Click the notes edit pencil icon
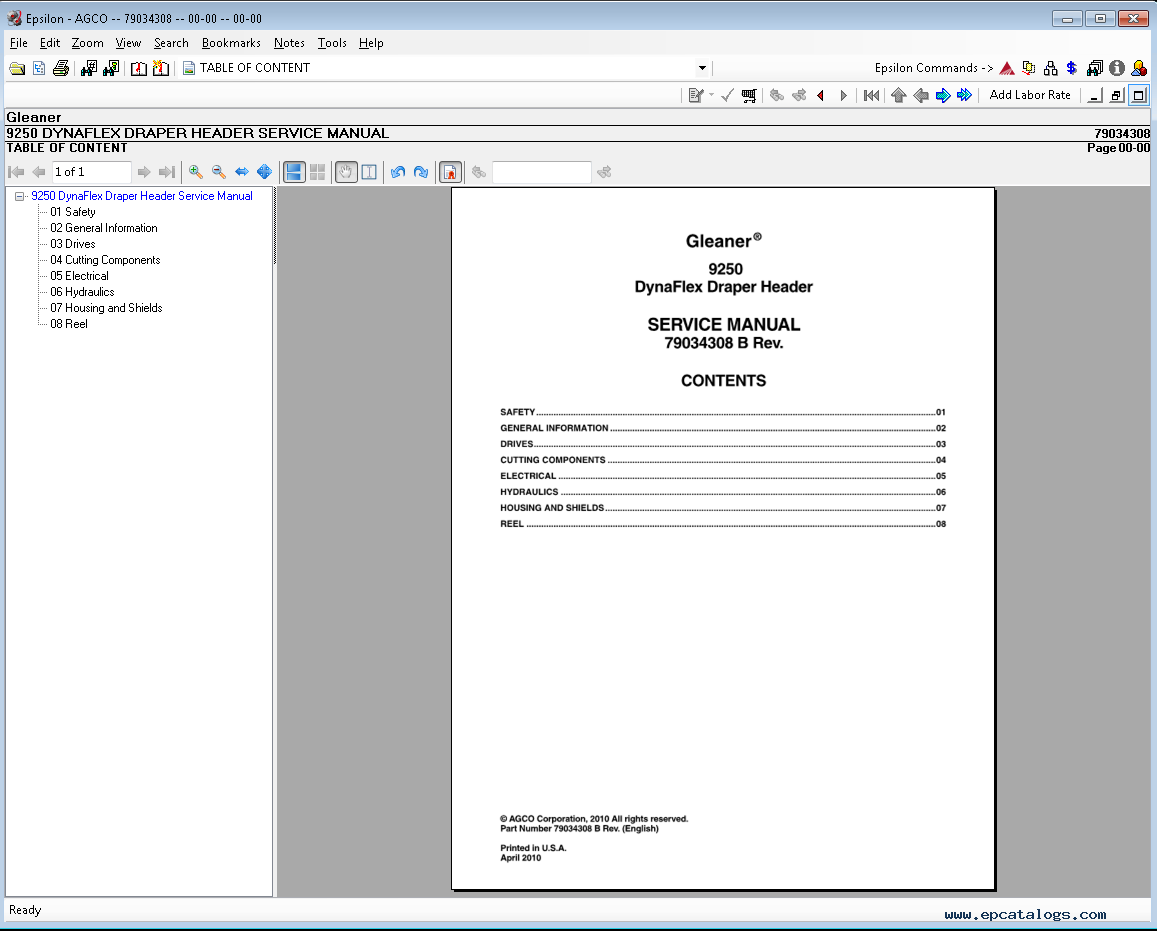The image size is (1157, 931). [x=696, y=95]
